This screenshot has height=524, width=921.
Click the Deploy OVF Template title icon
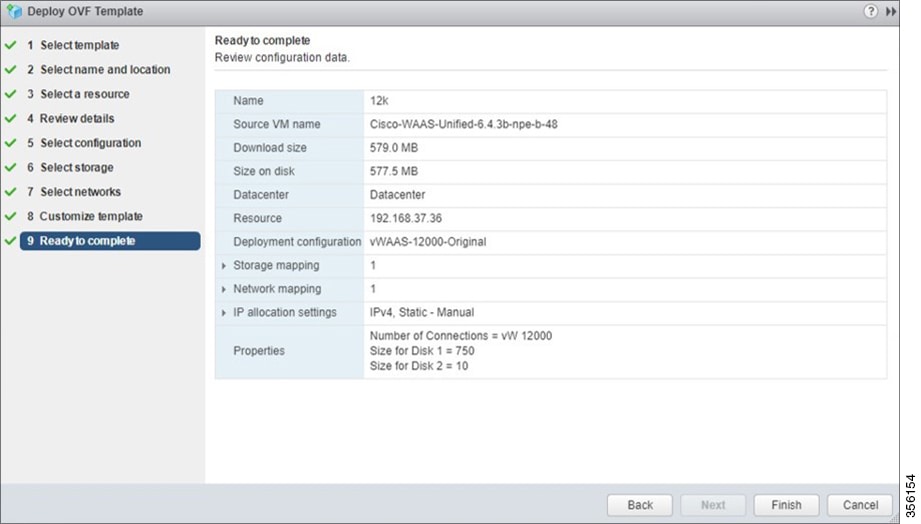(x=14, y=11)
